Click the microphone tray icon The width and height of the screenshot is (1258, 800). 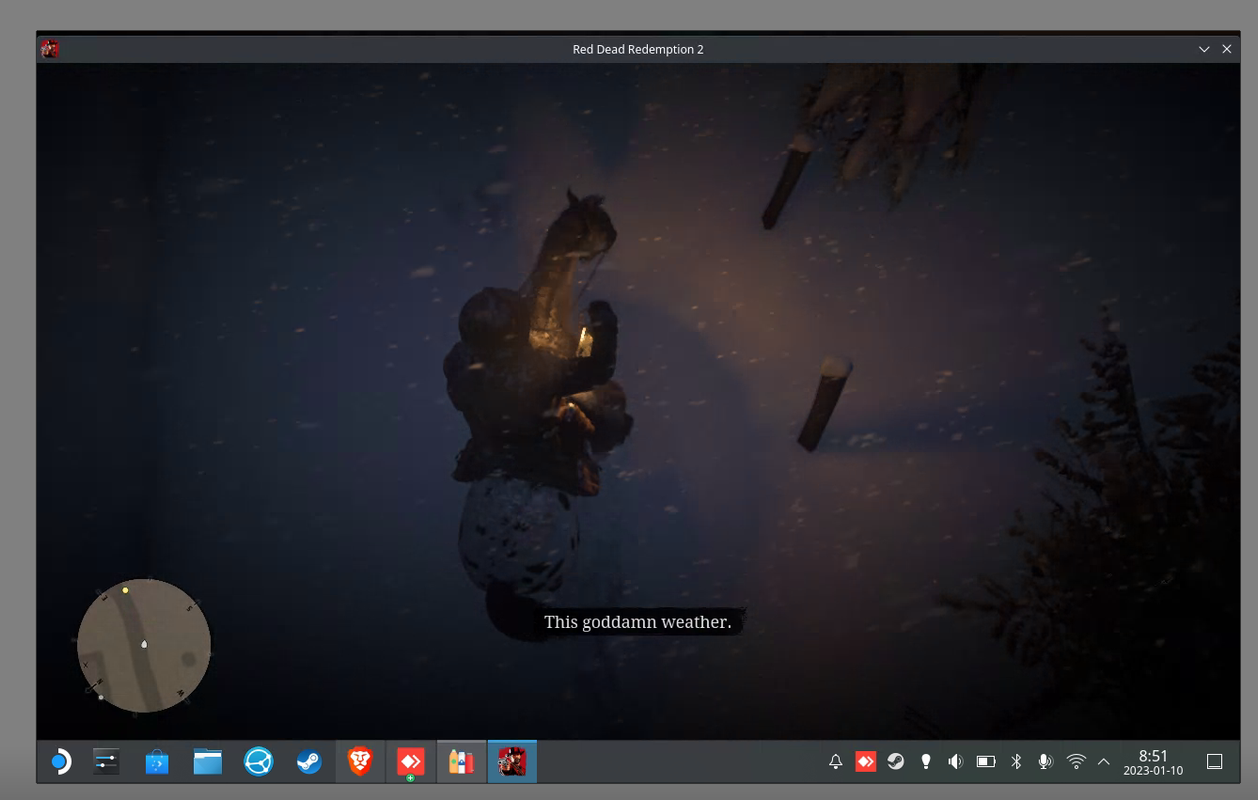pos(1045,762)
